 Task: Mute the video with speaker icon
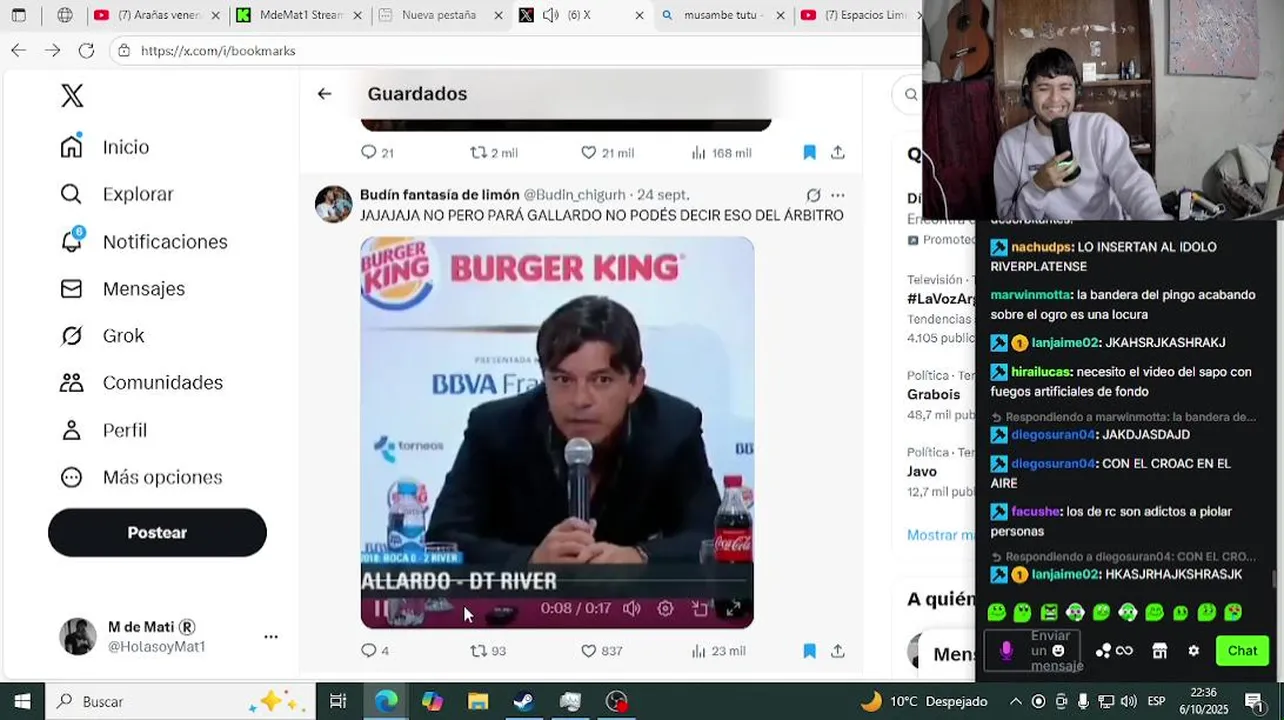coord(632,608)
